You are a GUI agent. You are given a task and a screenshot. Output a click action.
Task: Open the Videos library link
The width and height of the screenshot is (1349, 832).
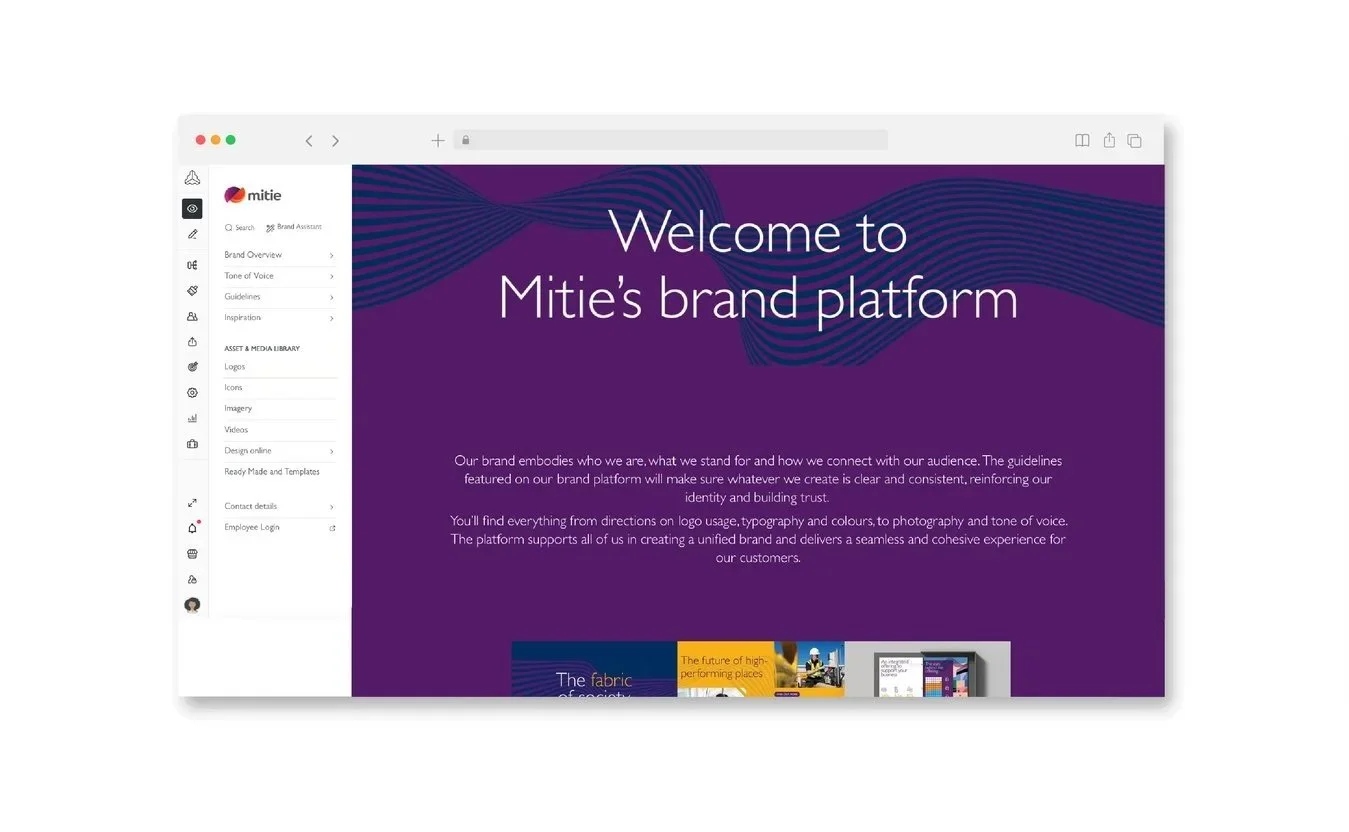236,430
